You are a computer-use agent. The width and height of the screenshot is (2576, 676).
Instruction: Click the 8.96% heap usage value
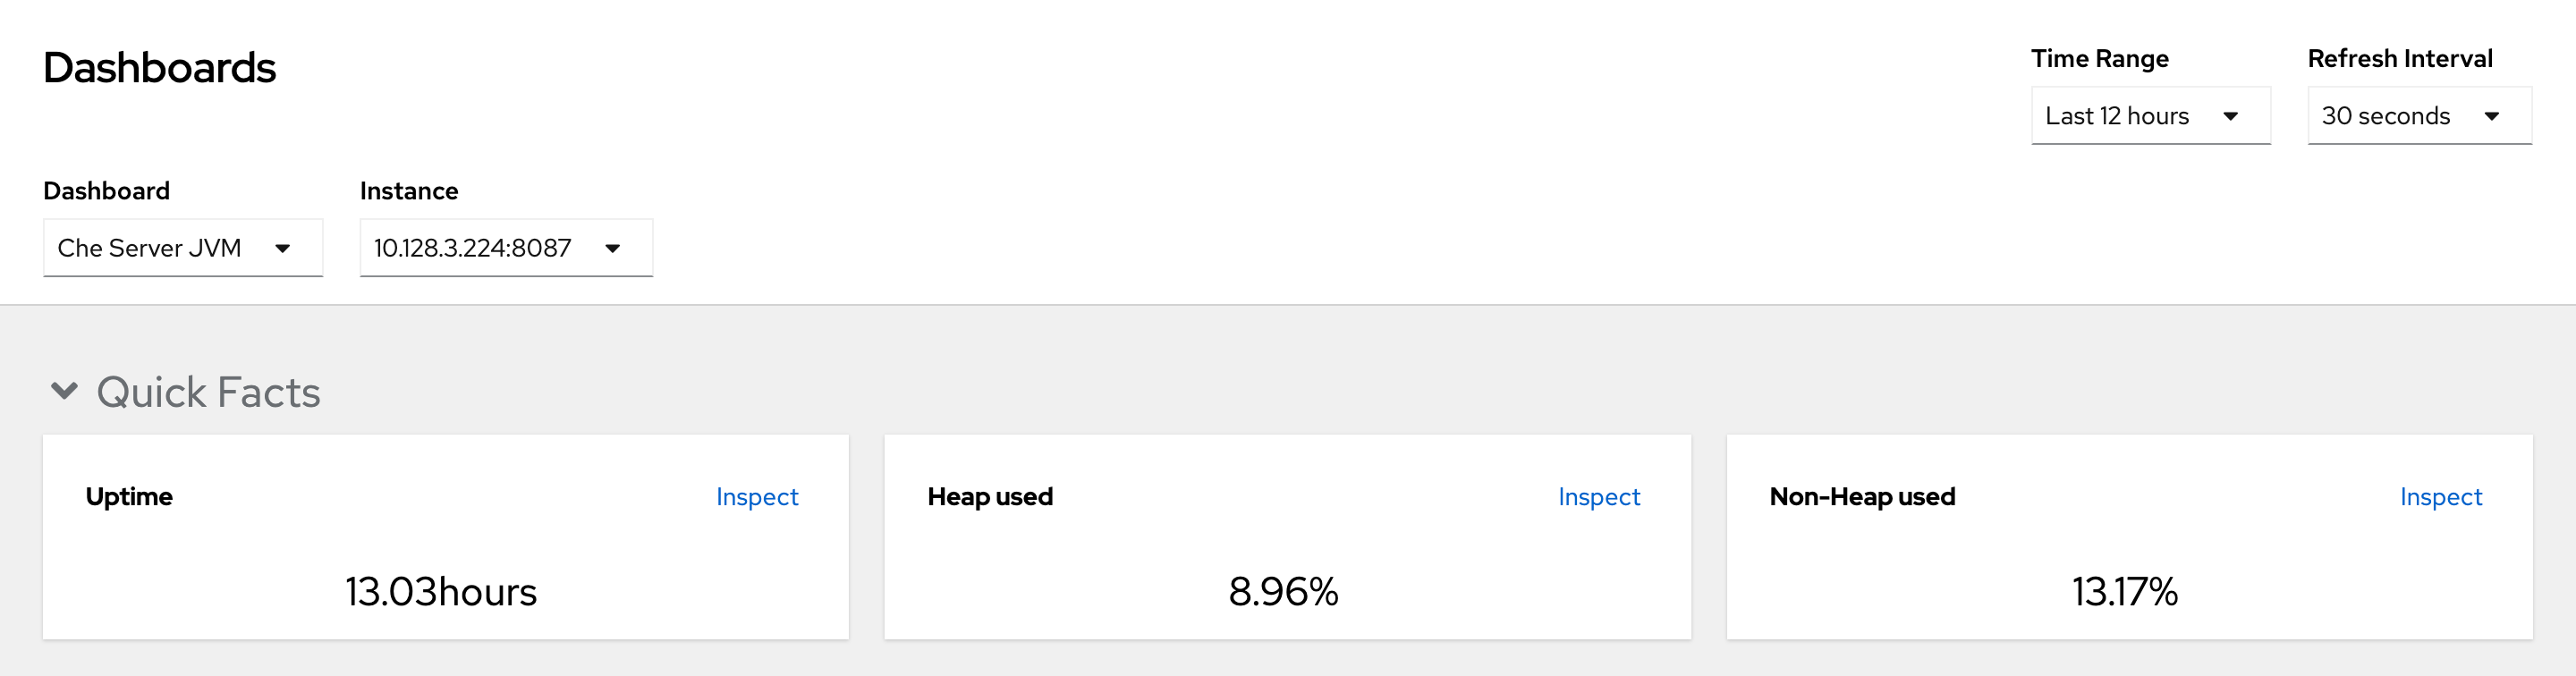1283,592
